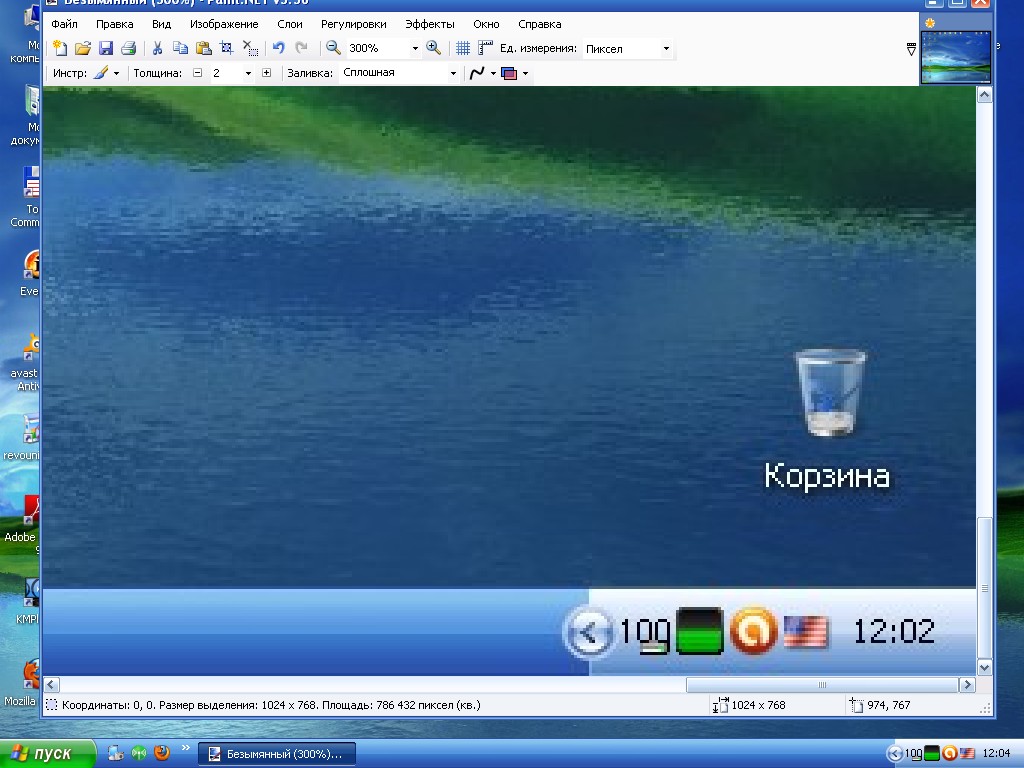The height and width of the screenshot is (768, 1024).
Task: Save the image with the floppy icon
Action: click(105, 48)
